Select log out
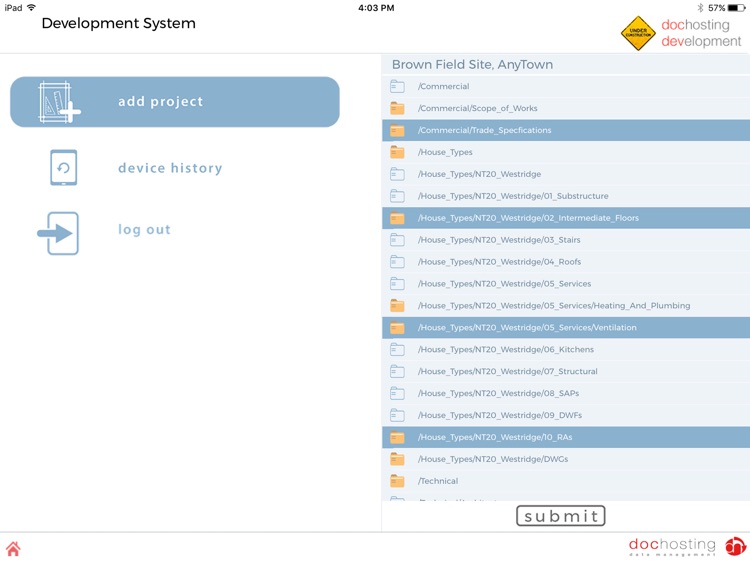Screen dimensions: 750x562 coord(144,230)
